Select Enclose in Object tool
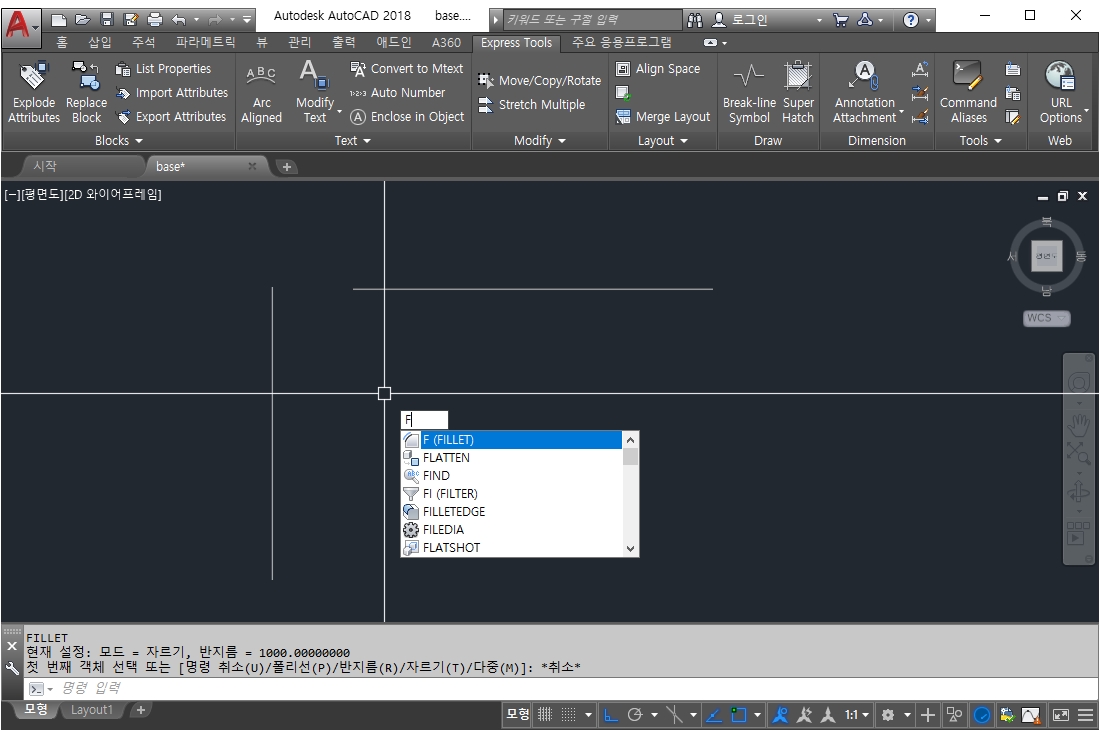Image resolution: width=1100 pixels, height=731 pixels. click(407, 116)
